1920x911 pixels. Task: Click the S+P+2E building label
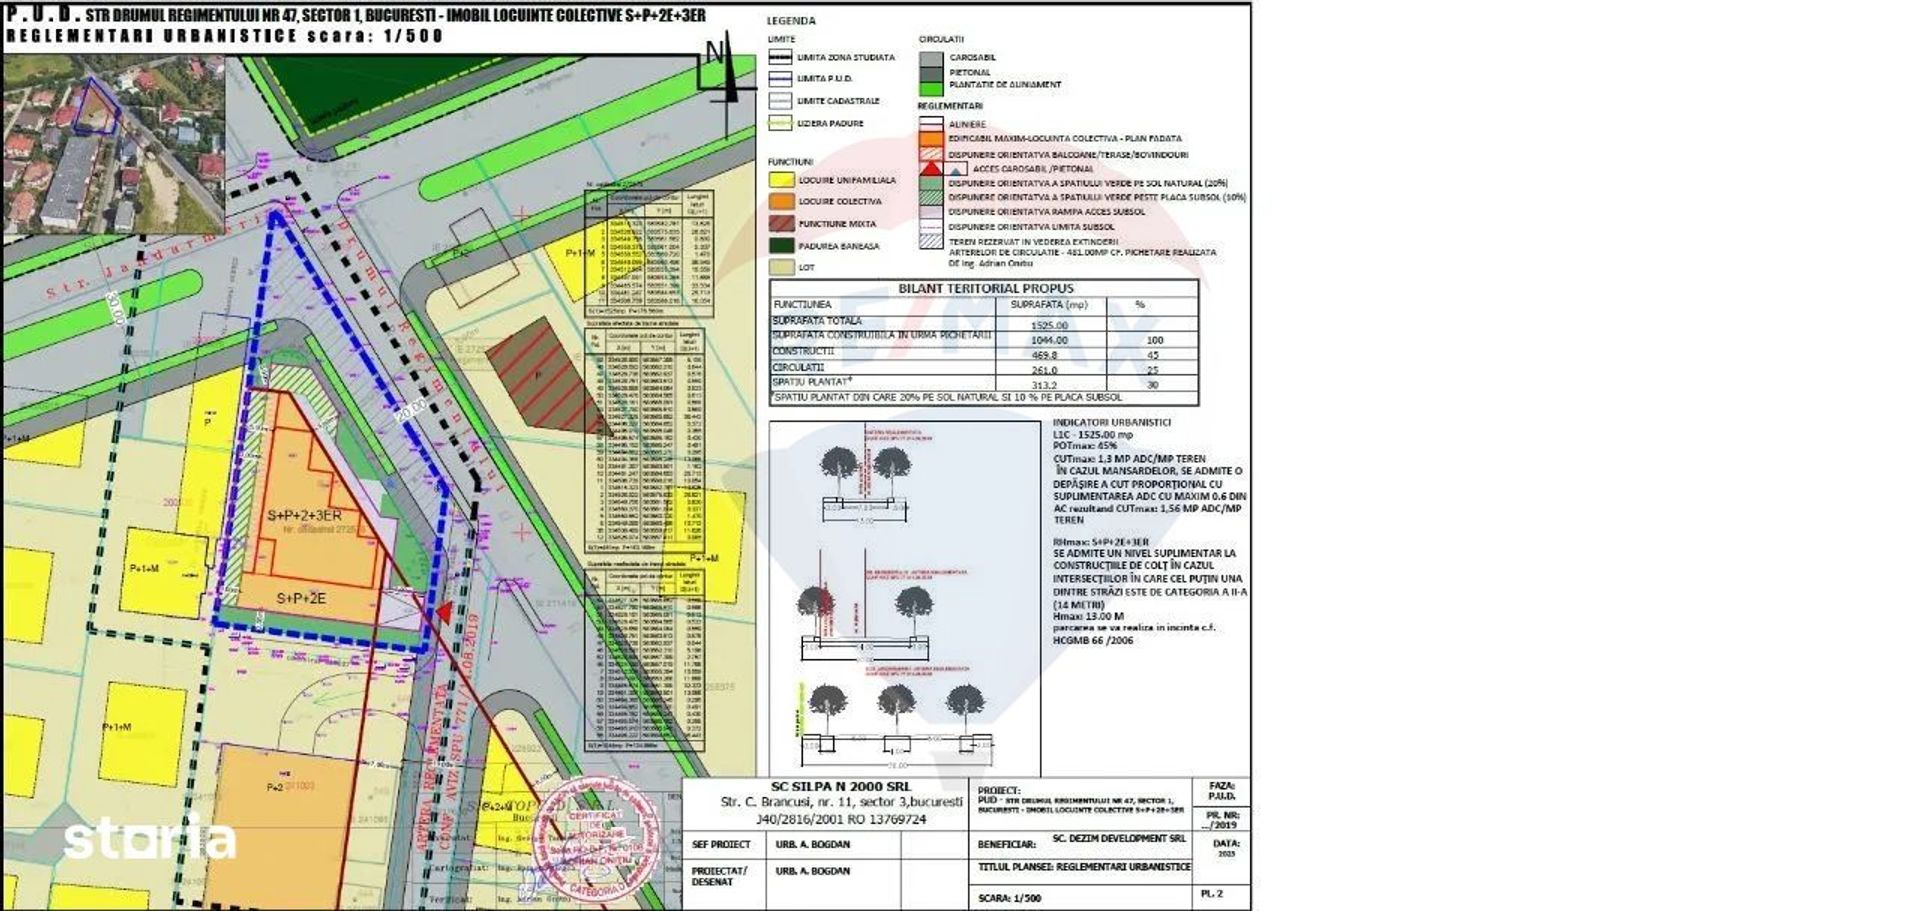301,598
